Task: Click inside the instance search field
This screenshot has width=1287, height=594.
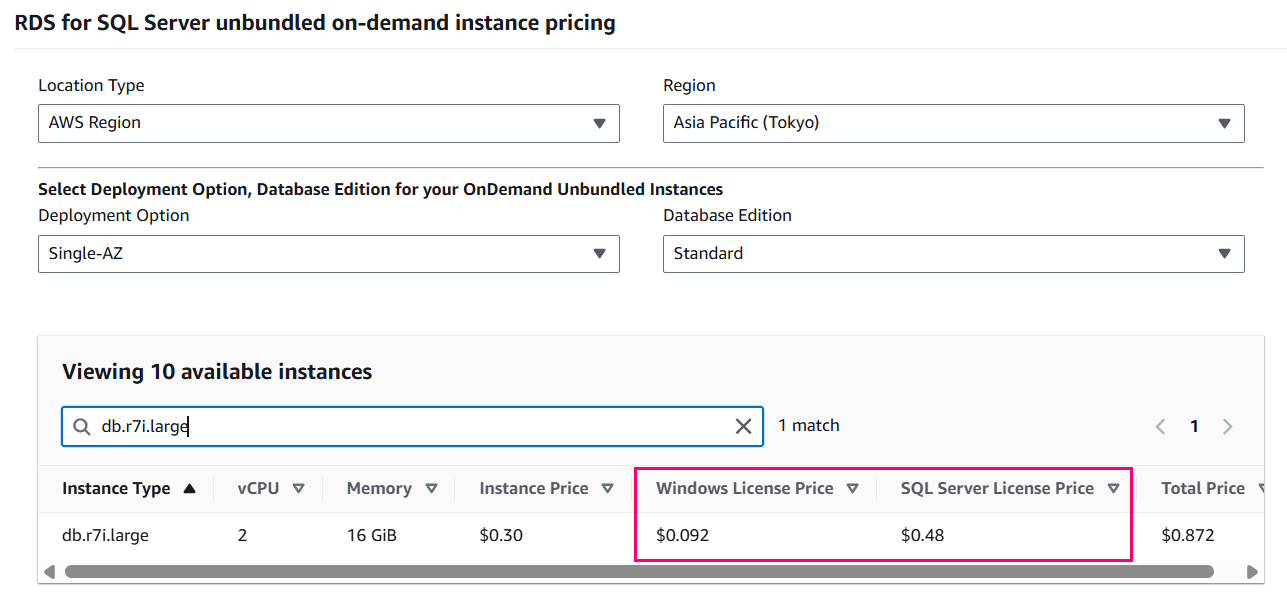Action: pos(400,426)
